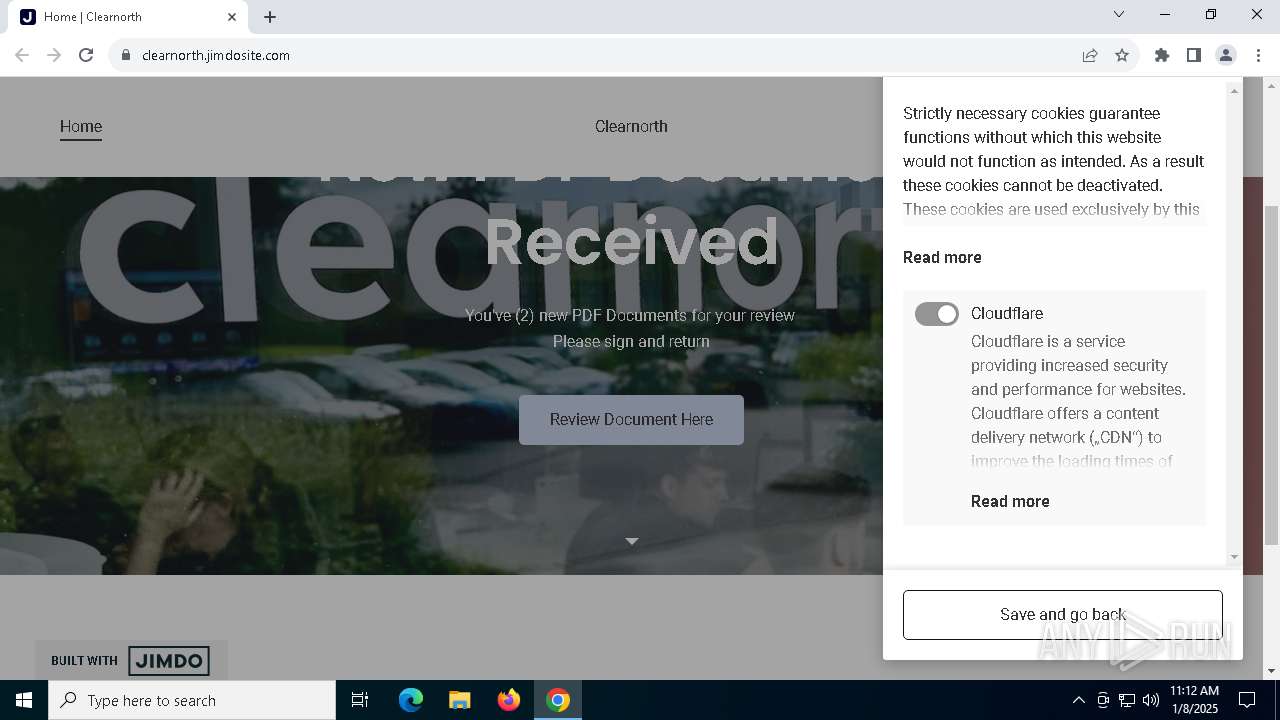
Task: Click the Built with Jimdo badge
Action: click(131, 660)
